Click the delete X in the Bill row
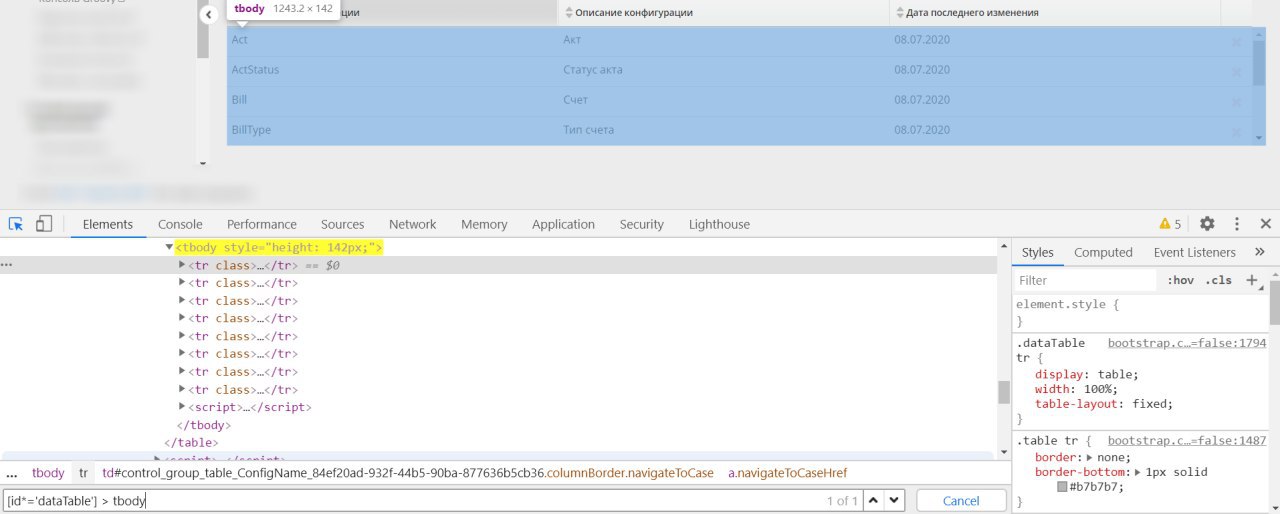 pos(1236,101)
